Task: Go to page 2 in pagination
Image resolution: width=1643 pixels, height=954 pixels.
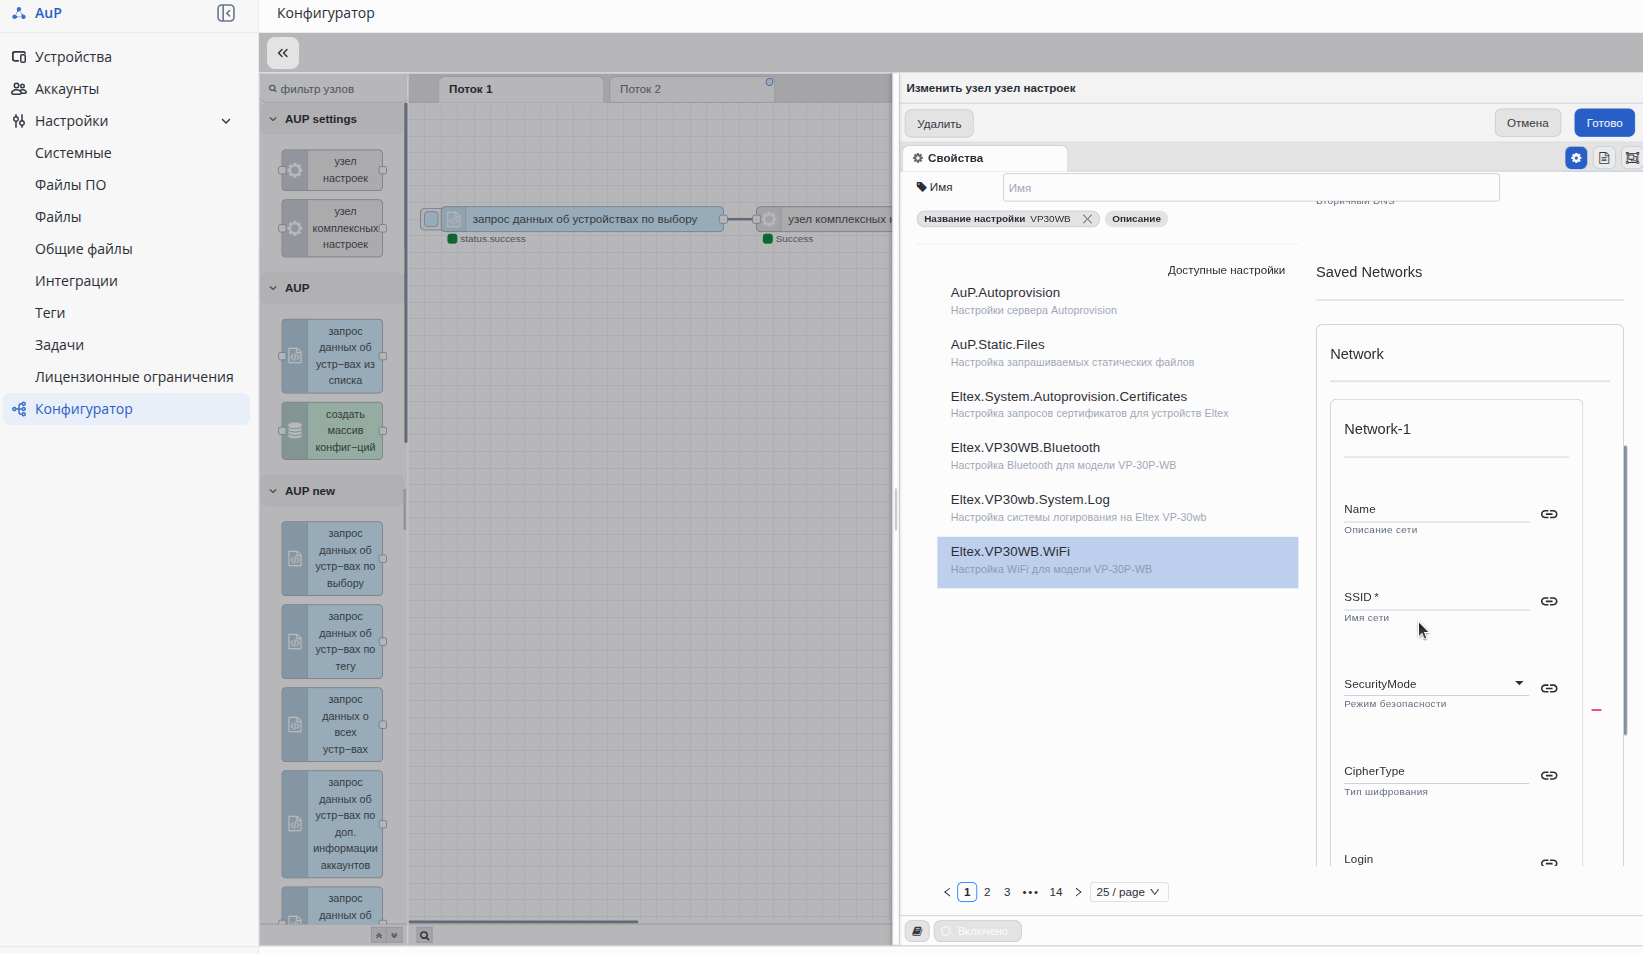Action: click(x=987, y=892)
